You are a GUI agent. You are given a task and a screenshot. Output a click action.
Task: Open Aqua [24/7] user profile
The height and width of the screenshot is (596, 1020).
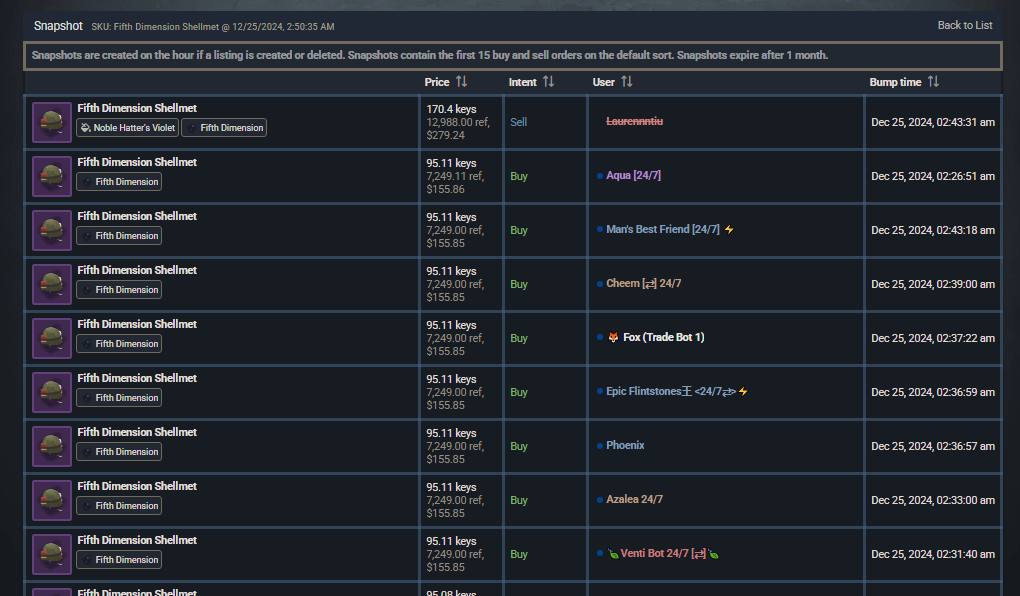[x=633, y=175]
